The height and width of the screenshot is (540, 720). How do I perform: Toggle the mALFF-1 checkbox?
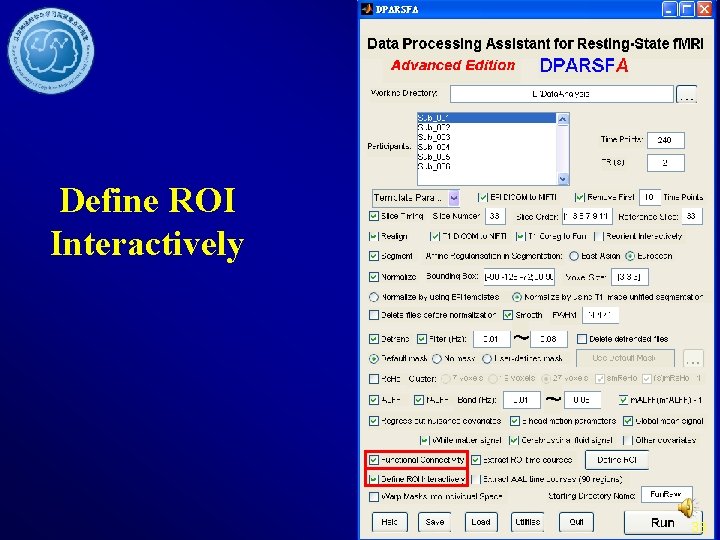coord(623,400)
